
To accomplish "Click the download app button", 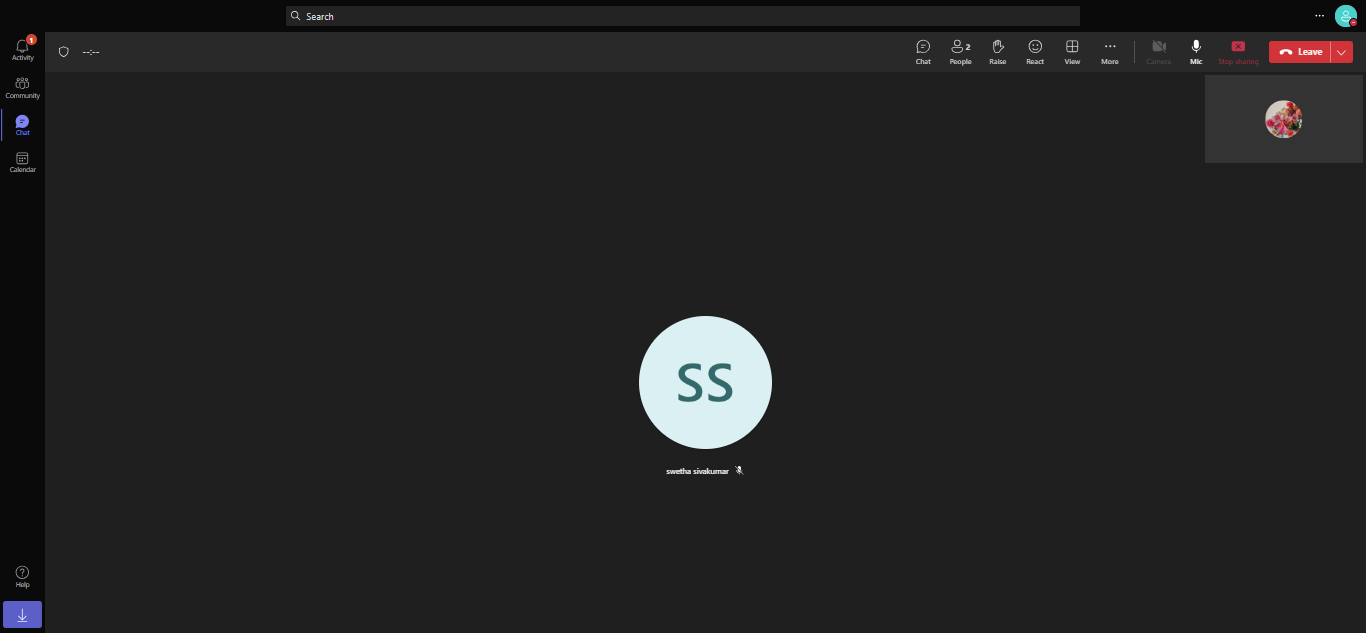I will coord(22,614).
